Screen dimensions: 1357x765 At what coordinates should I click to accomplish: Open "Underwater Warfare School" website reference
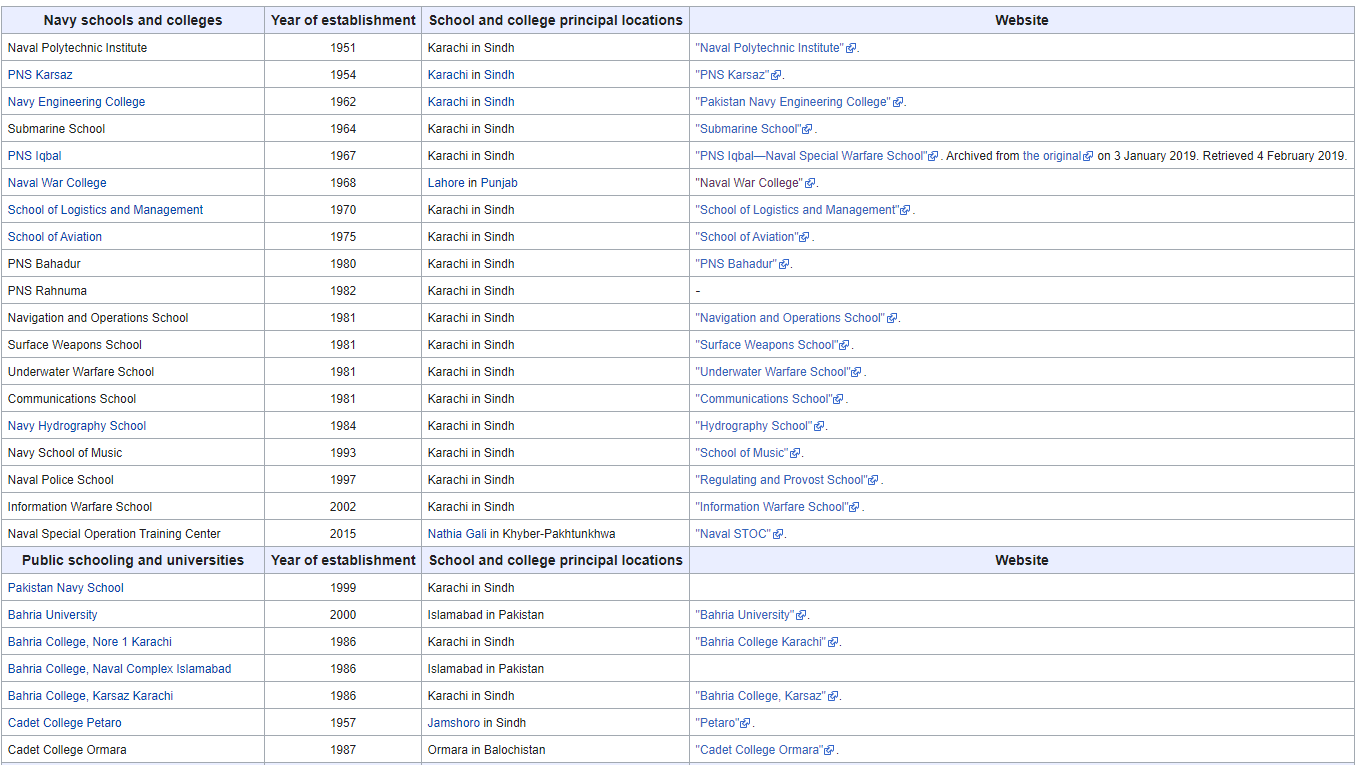[772, 372]
